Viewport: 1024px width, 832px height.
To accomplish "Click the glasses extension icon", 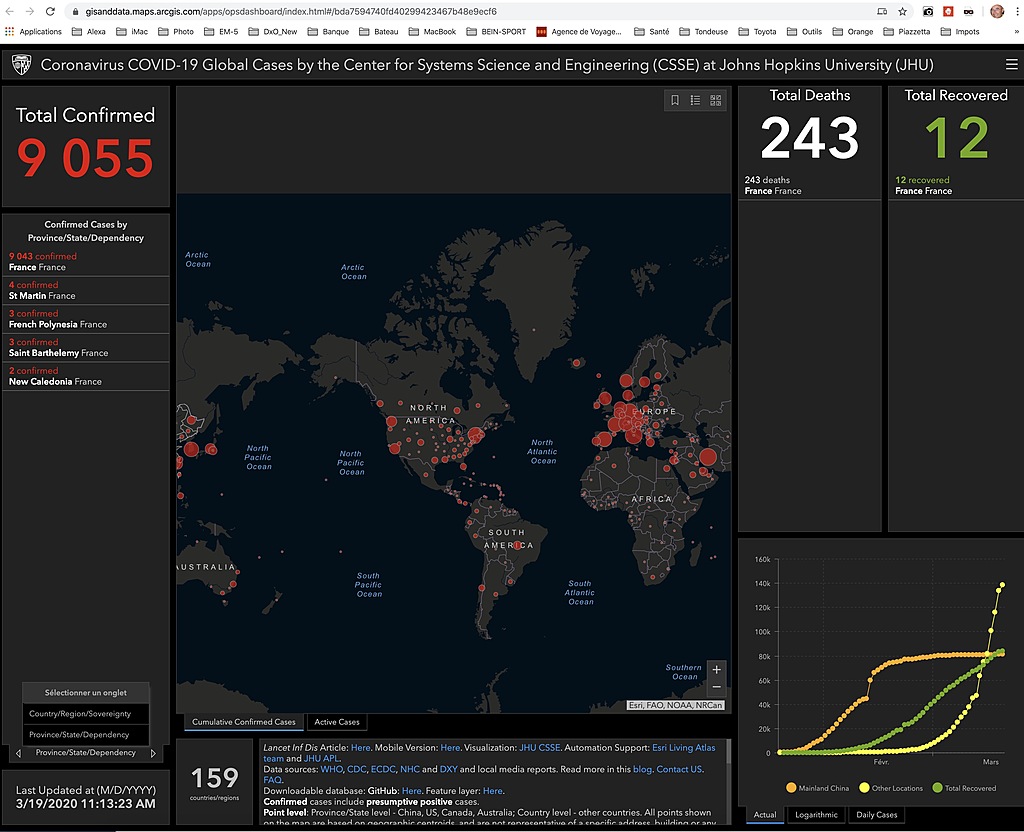I will [x=968, y=11].
